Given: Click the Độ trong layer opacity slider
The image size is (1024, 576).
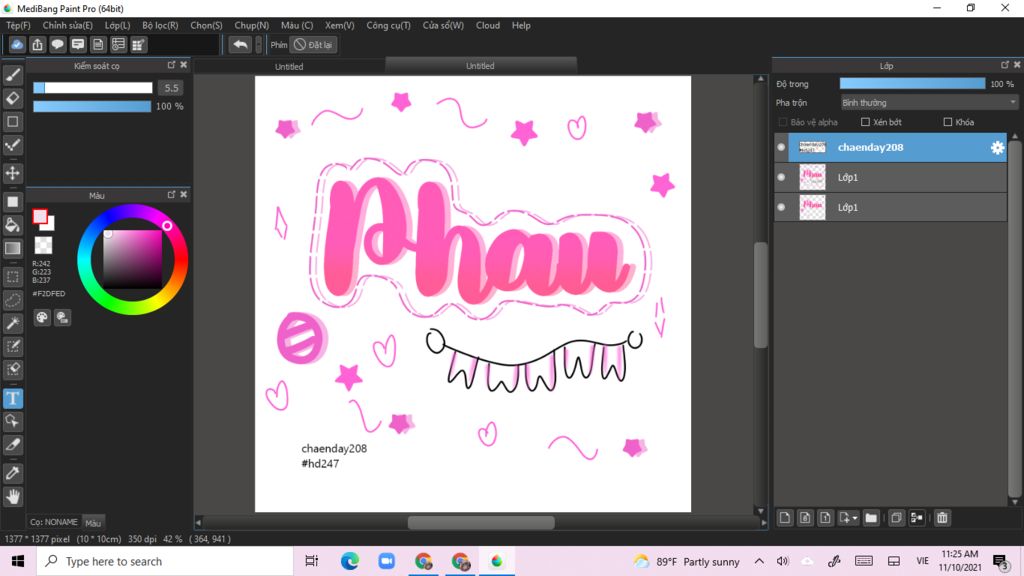Looking at the screenshot, I should pyautogui.click(x=912, y=84).
